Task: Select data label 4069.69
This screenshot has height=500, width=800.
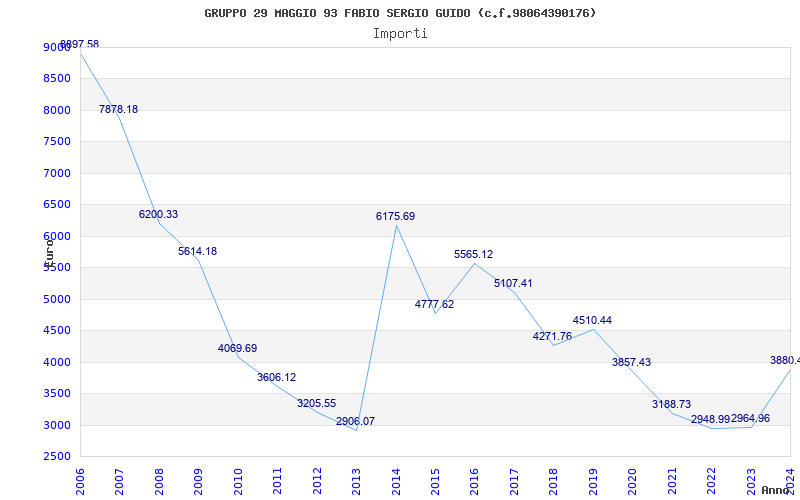Action: click(x=237, y=348)
